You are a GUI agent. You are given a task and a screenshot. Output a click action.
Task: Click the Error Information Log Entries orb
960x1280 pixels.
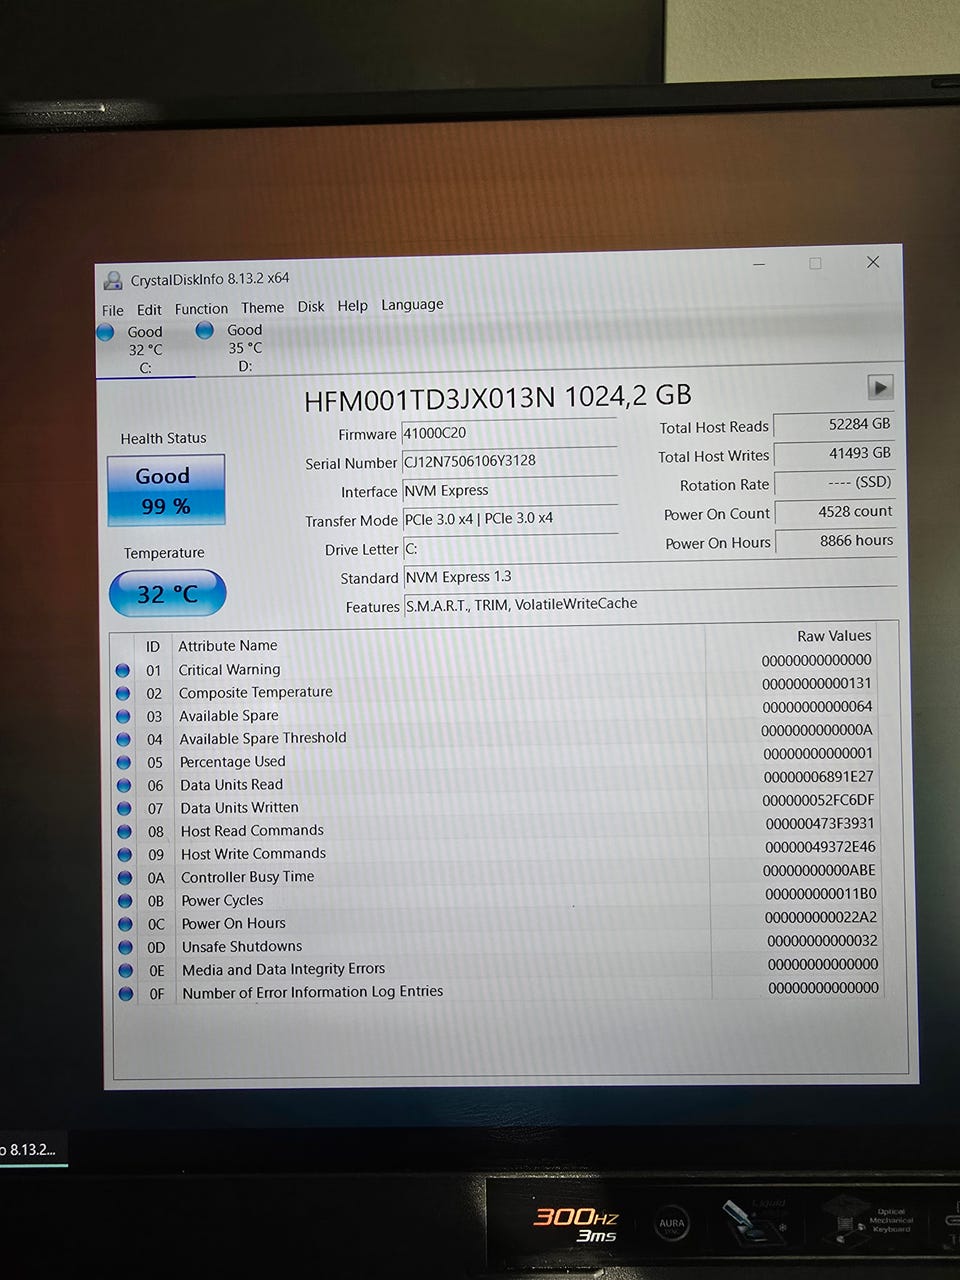coord(126,994)
